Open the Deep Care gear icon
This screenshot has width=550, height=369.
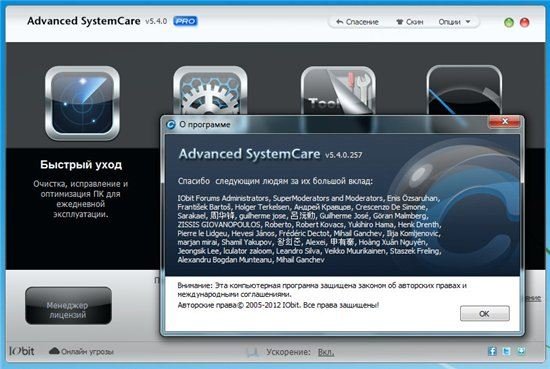[x=210, y=90]
